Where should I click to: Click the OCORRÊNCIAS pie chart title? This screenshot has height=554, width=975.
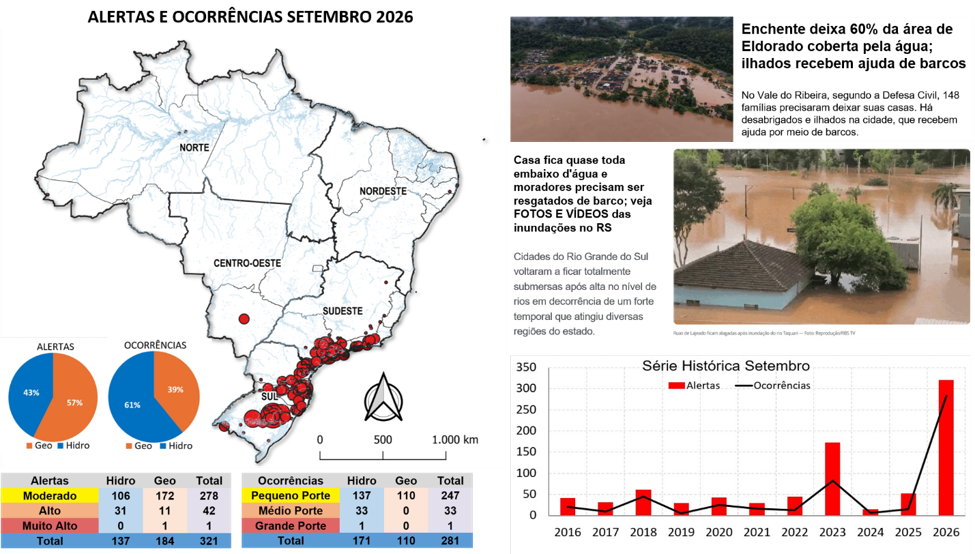tap(155, 345)
